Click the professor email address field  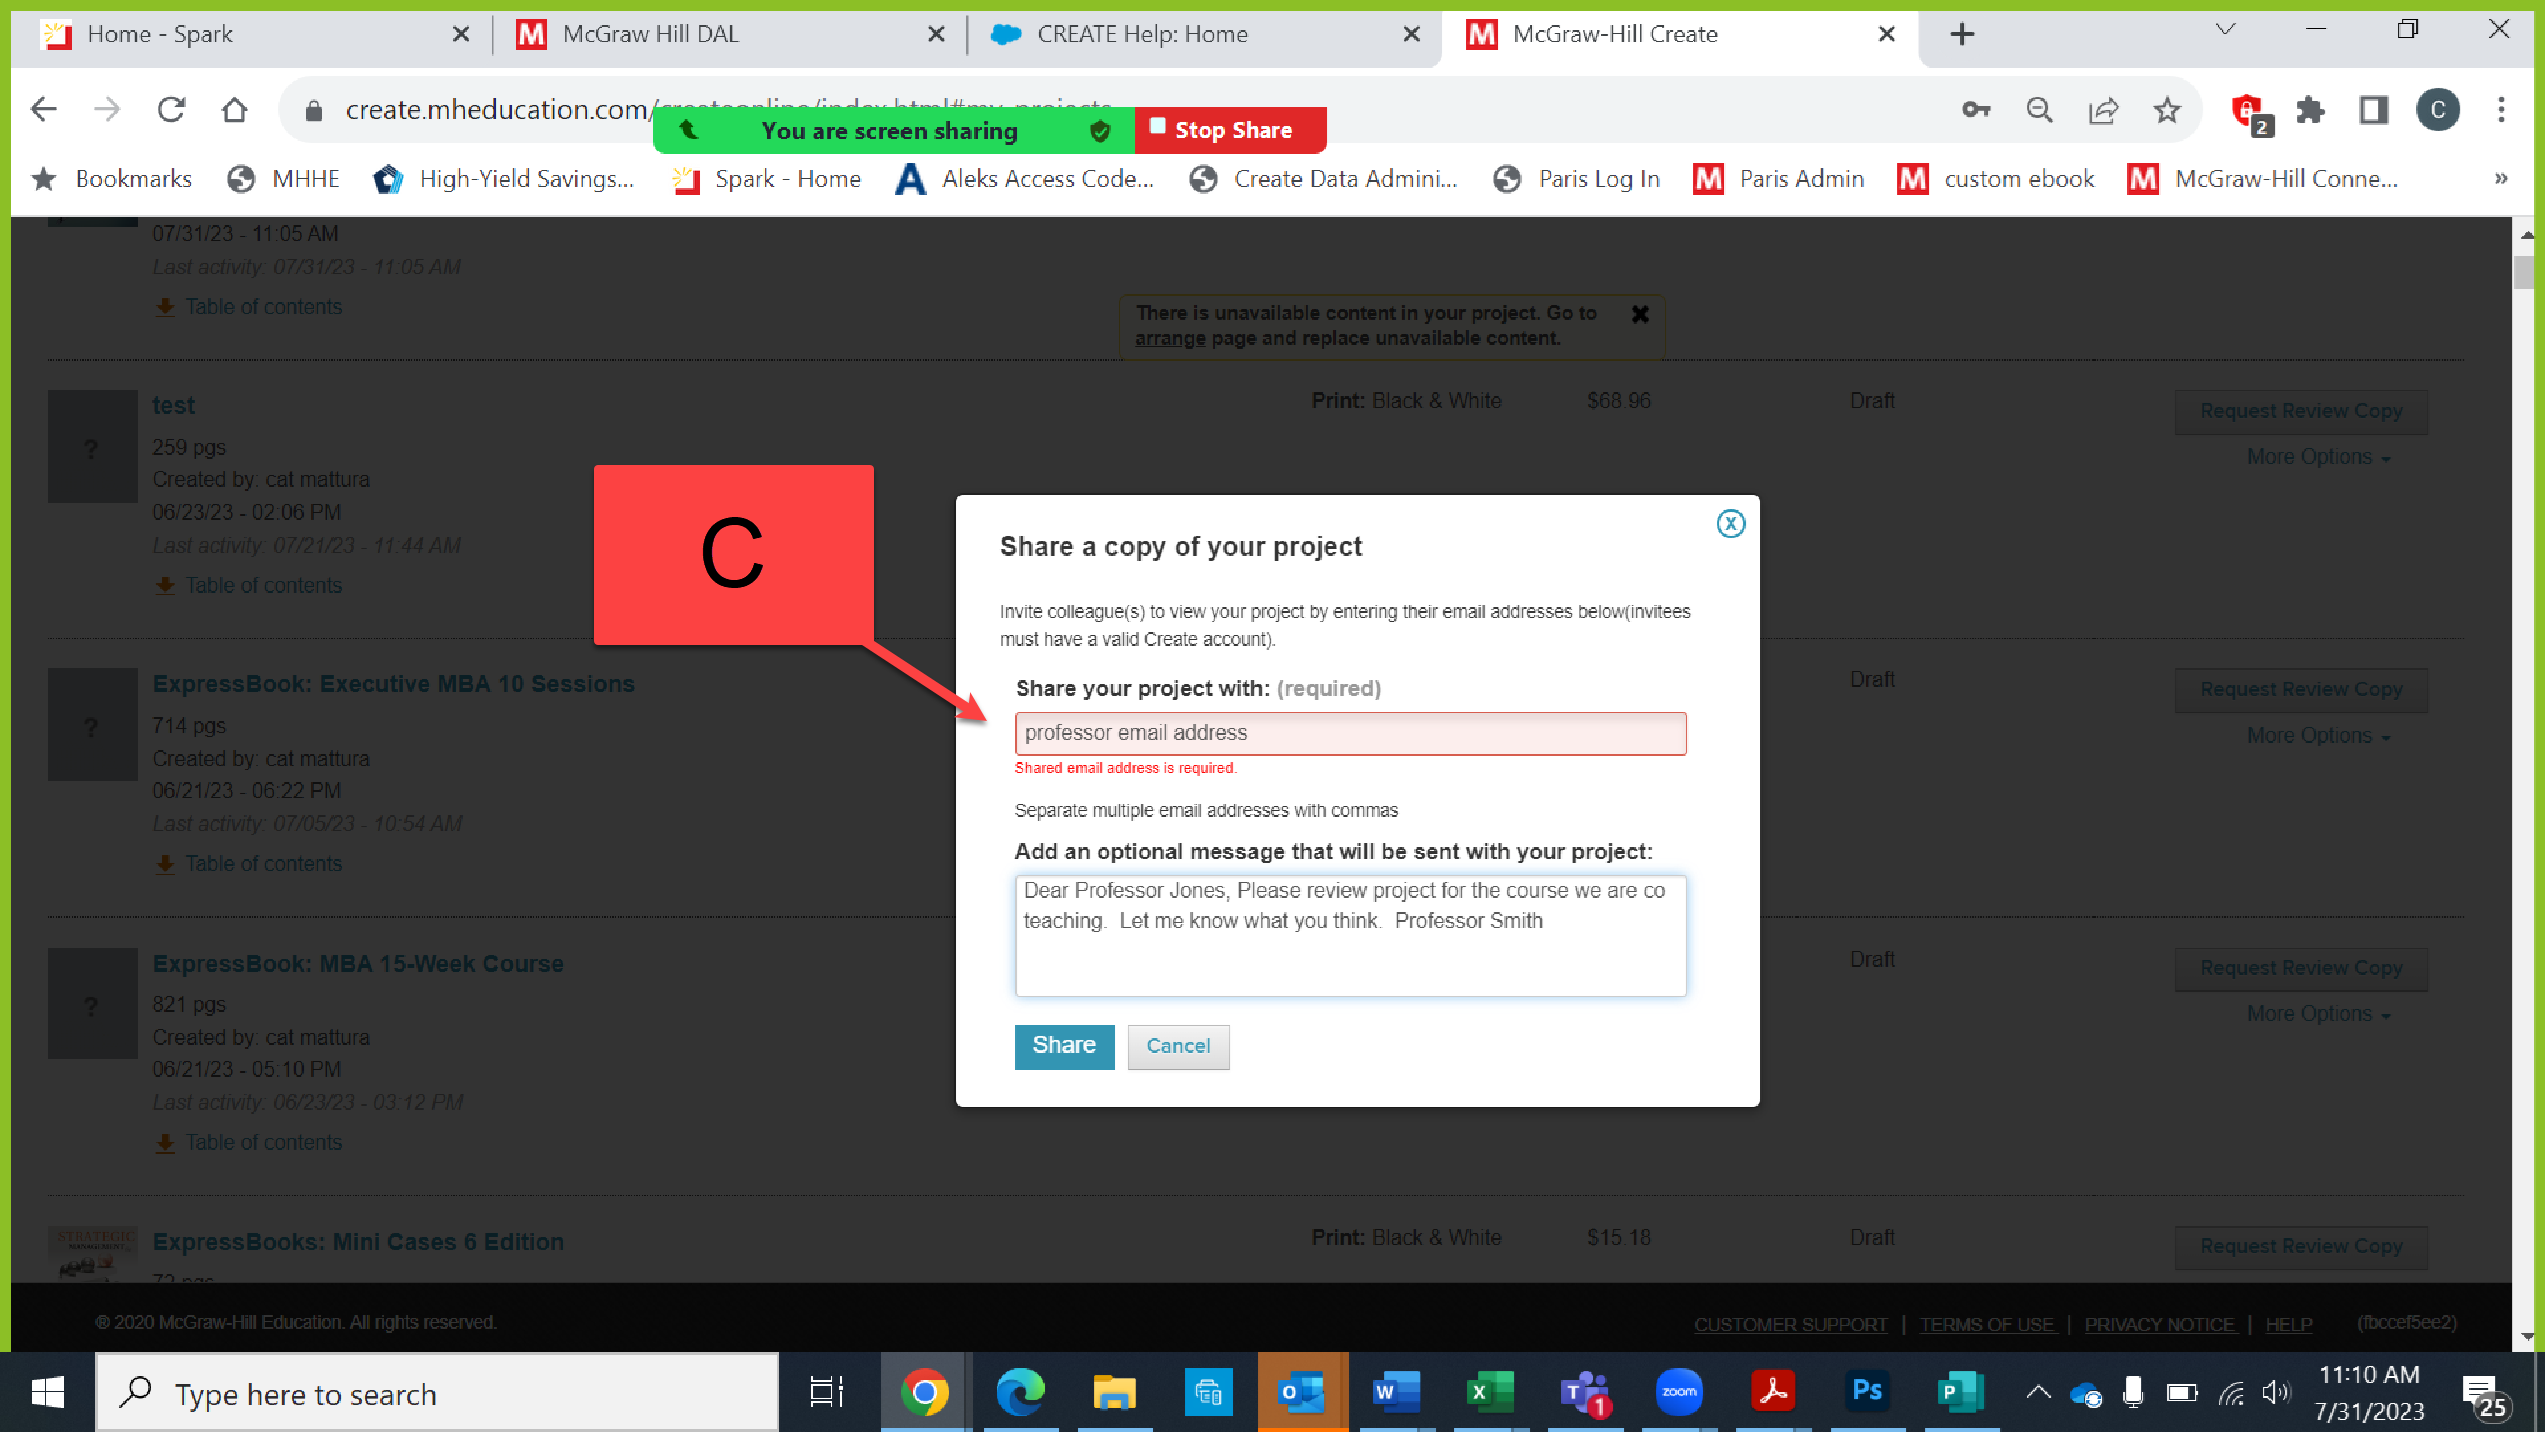1350,733
